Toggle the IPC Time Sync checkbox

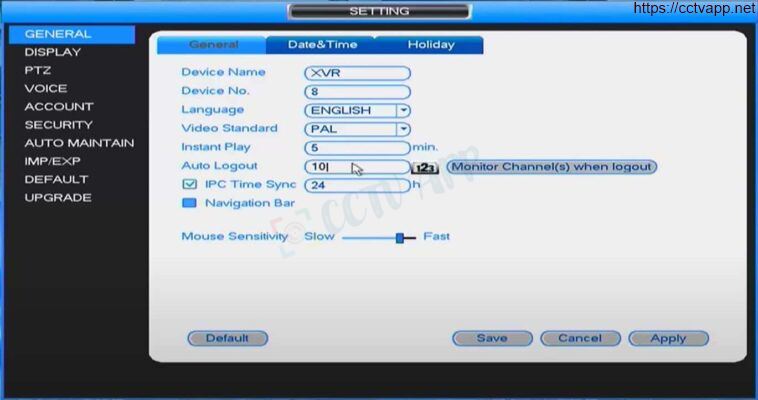click(x=190, y=184)
